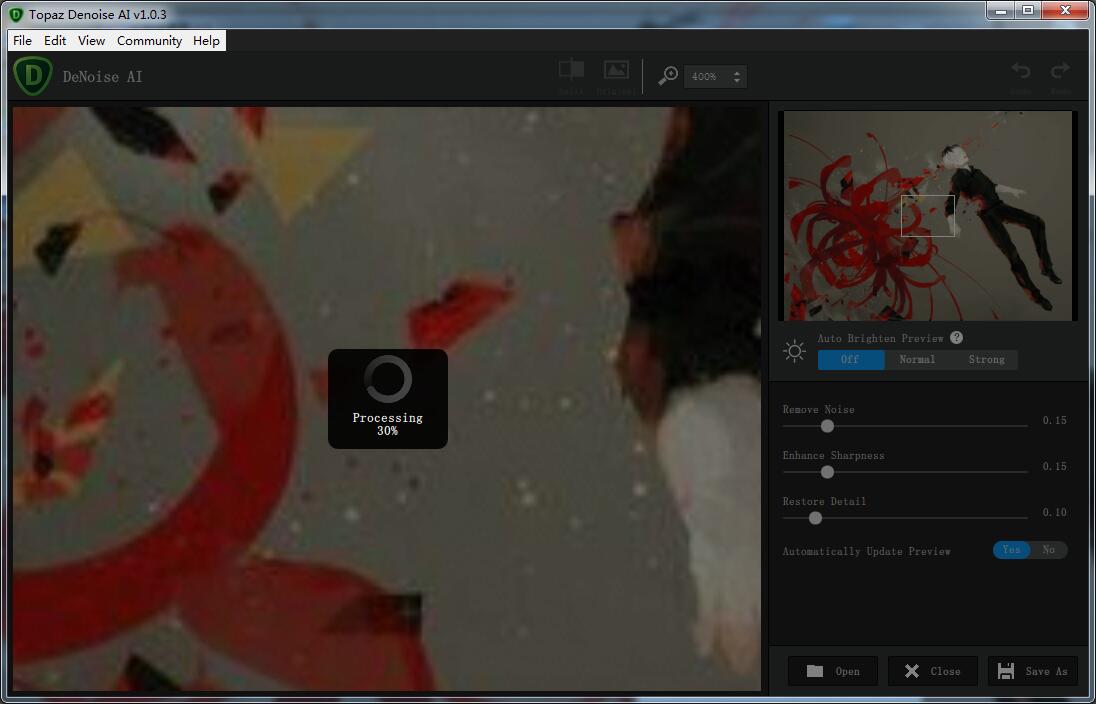
Task: Click the Open button
Action: tap(833, 671)
